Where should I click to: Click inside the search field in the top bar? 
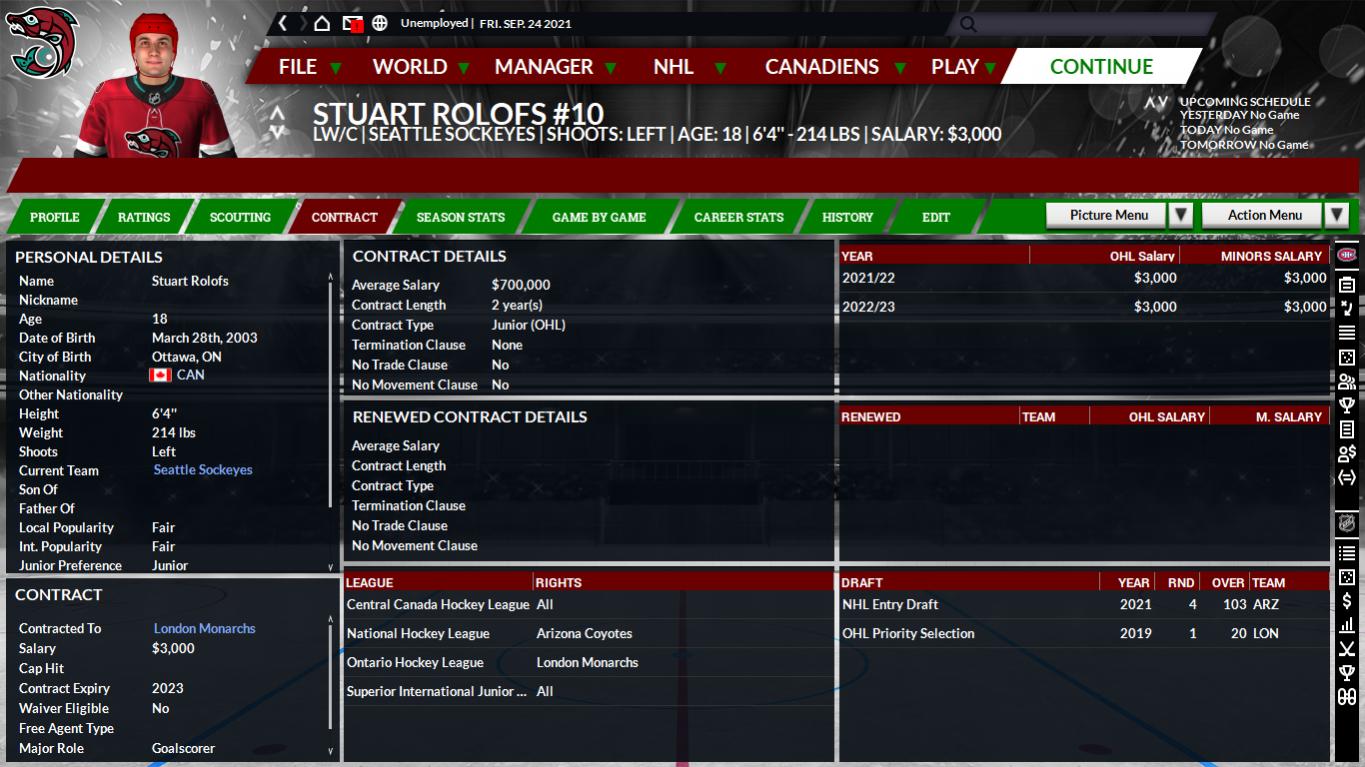(x=1080, y=24)
